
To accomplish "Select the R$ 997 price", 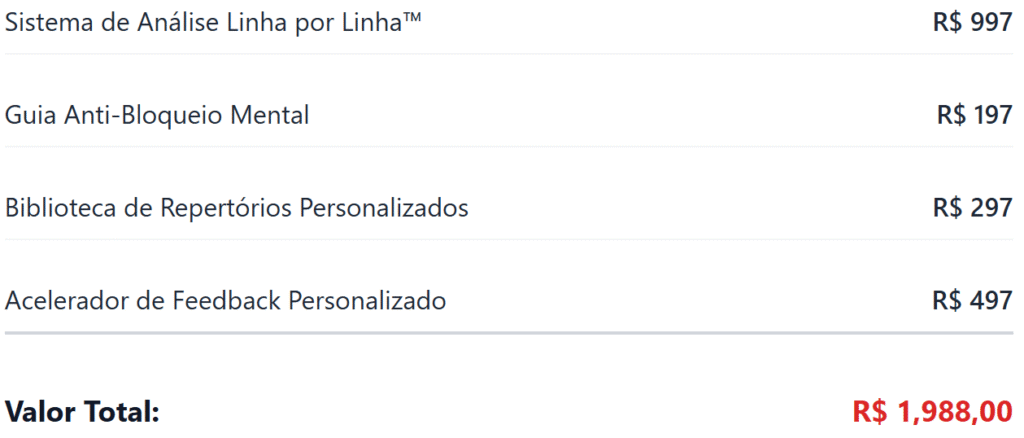I will [972, 23].
